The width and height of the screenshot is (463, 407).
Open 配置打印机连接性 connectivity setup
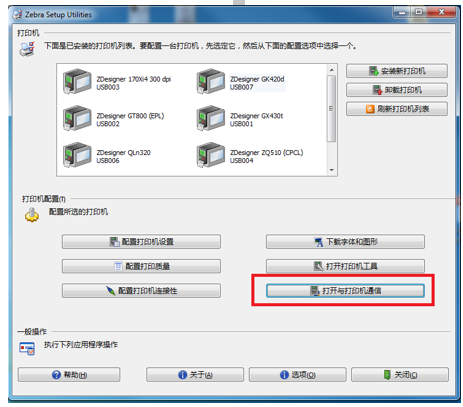pos(141,291)
